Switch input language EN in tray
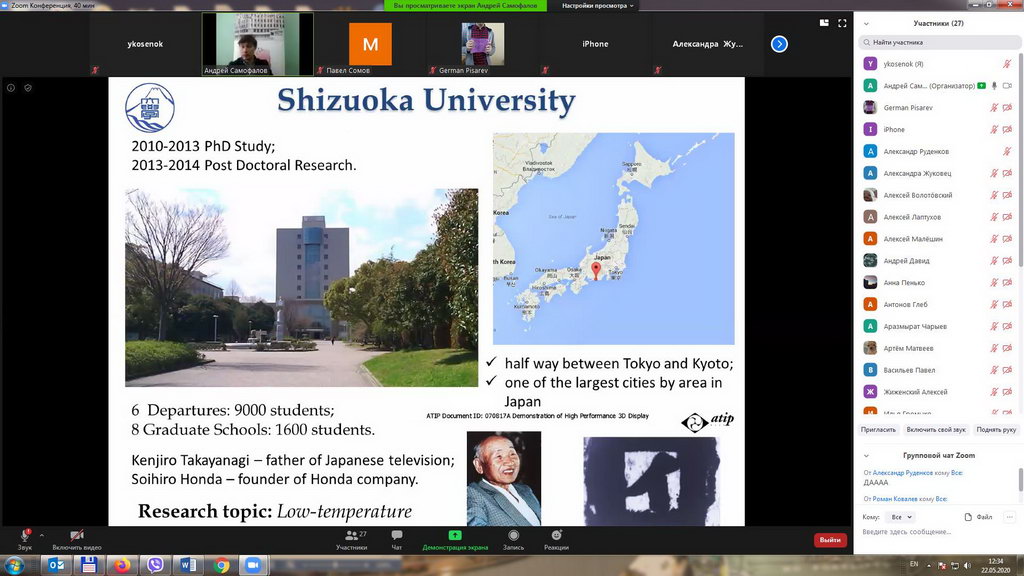The height and width of the screenshot is (576, 1024). point(914,564)
